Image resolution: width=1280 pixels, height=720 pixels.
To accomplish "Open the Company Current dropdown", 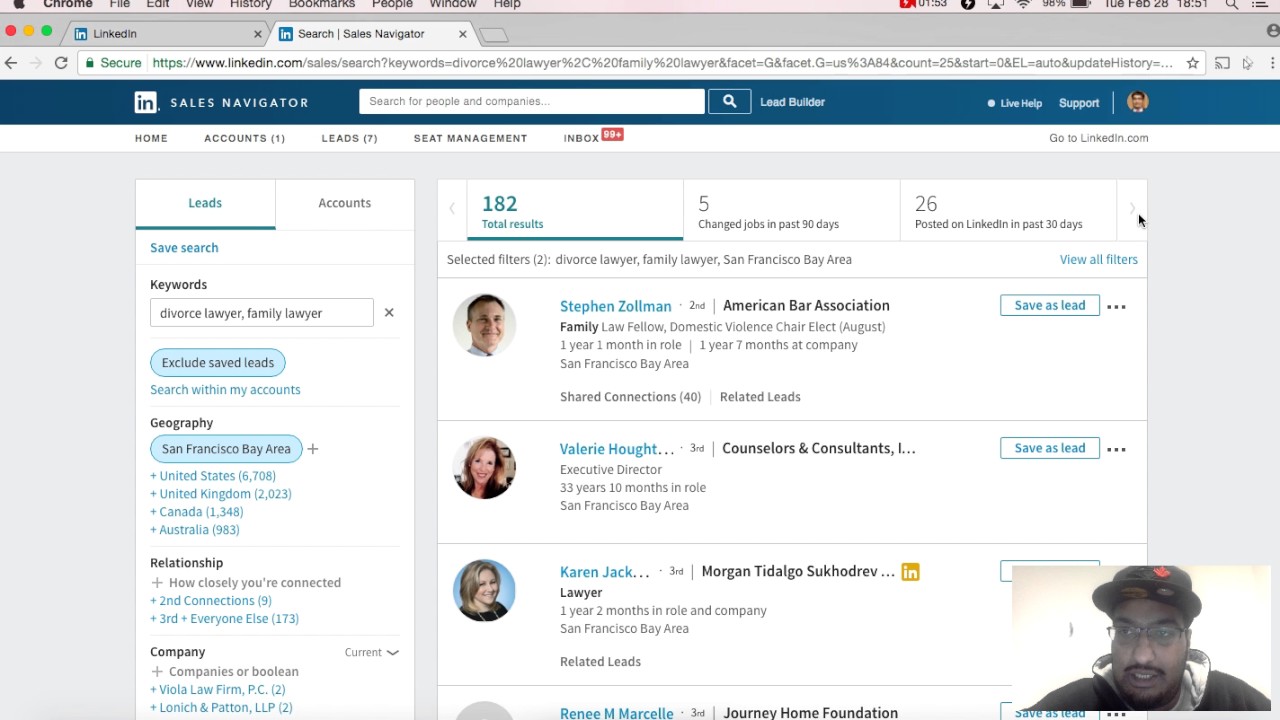I will point(372,652).
